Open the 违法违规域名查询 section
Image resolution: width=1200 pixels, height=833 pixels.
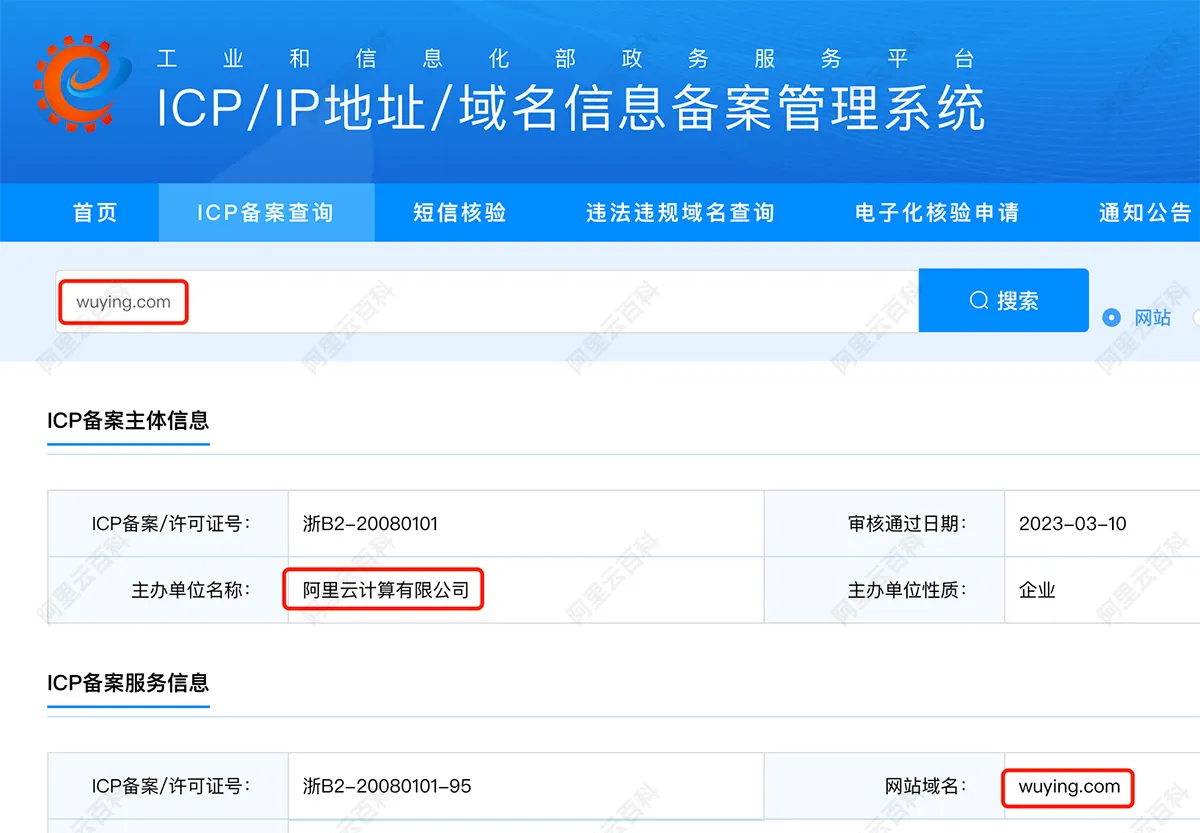click(679, 212)
